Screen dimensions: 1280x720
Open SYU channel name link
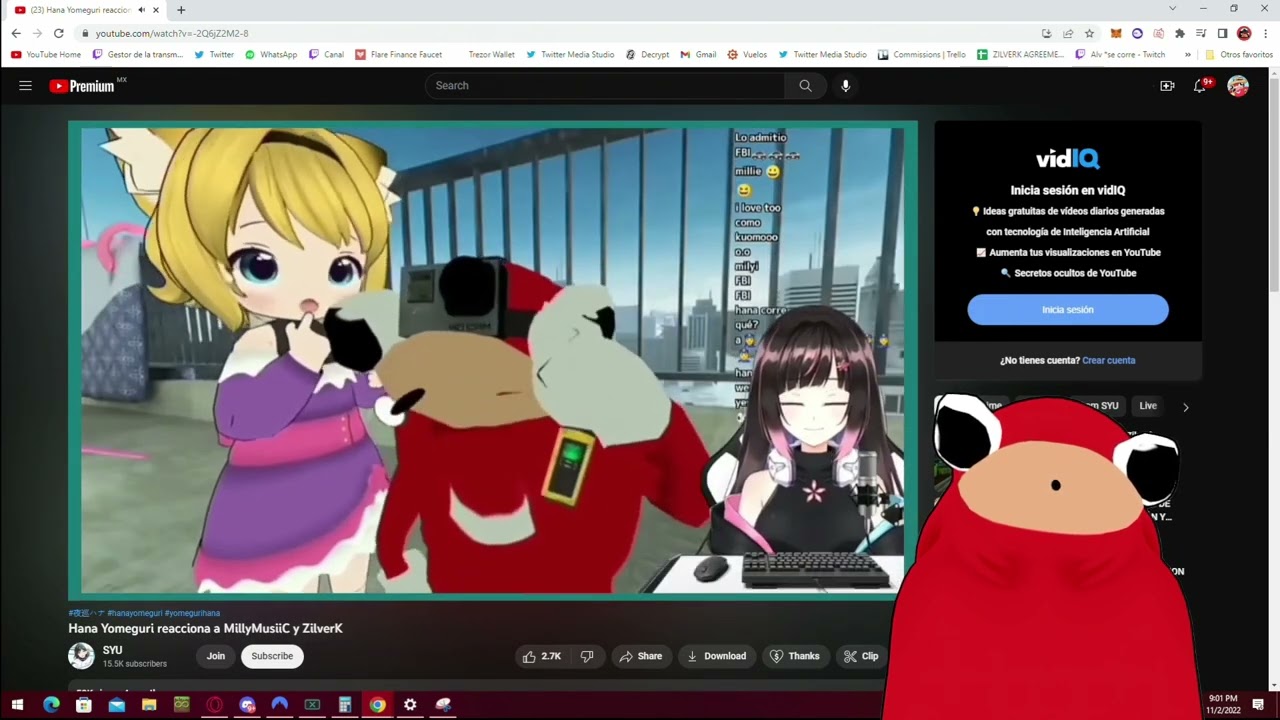[112, 650]
